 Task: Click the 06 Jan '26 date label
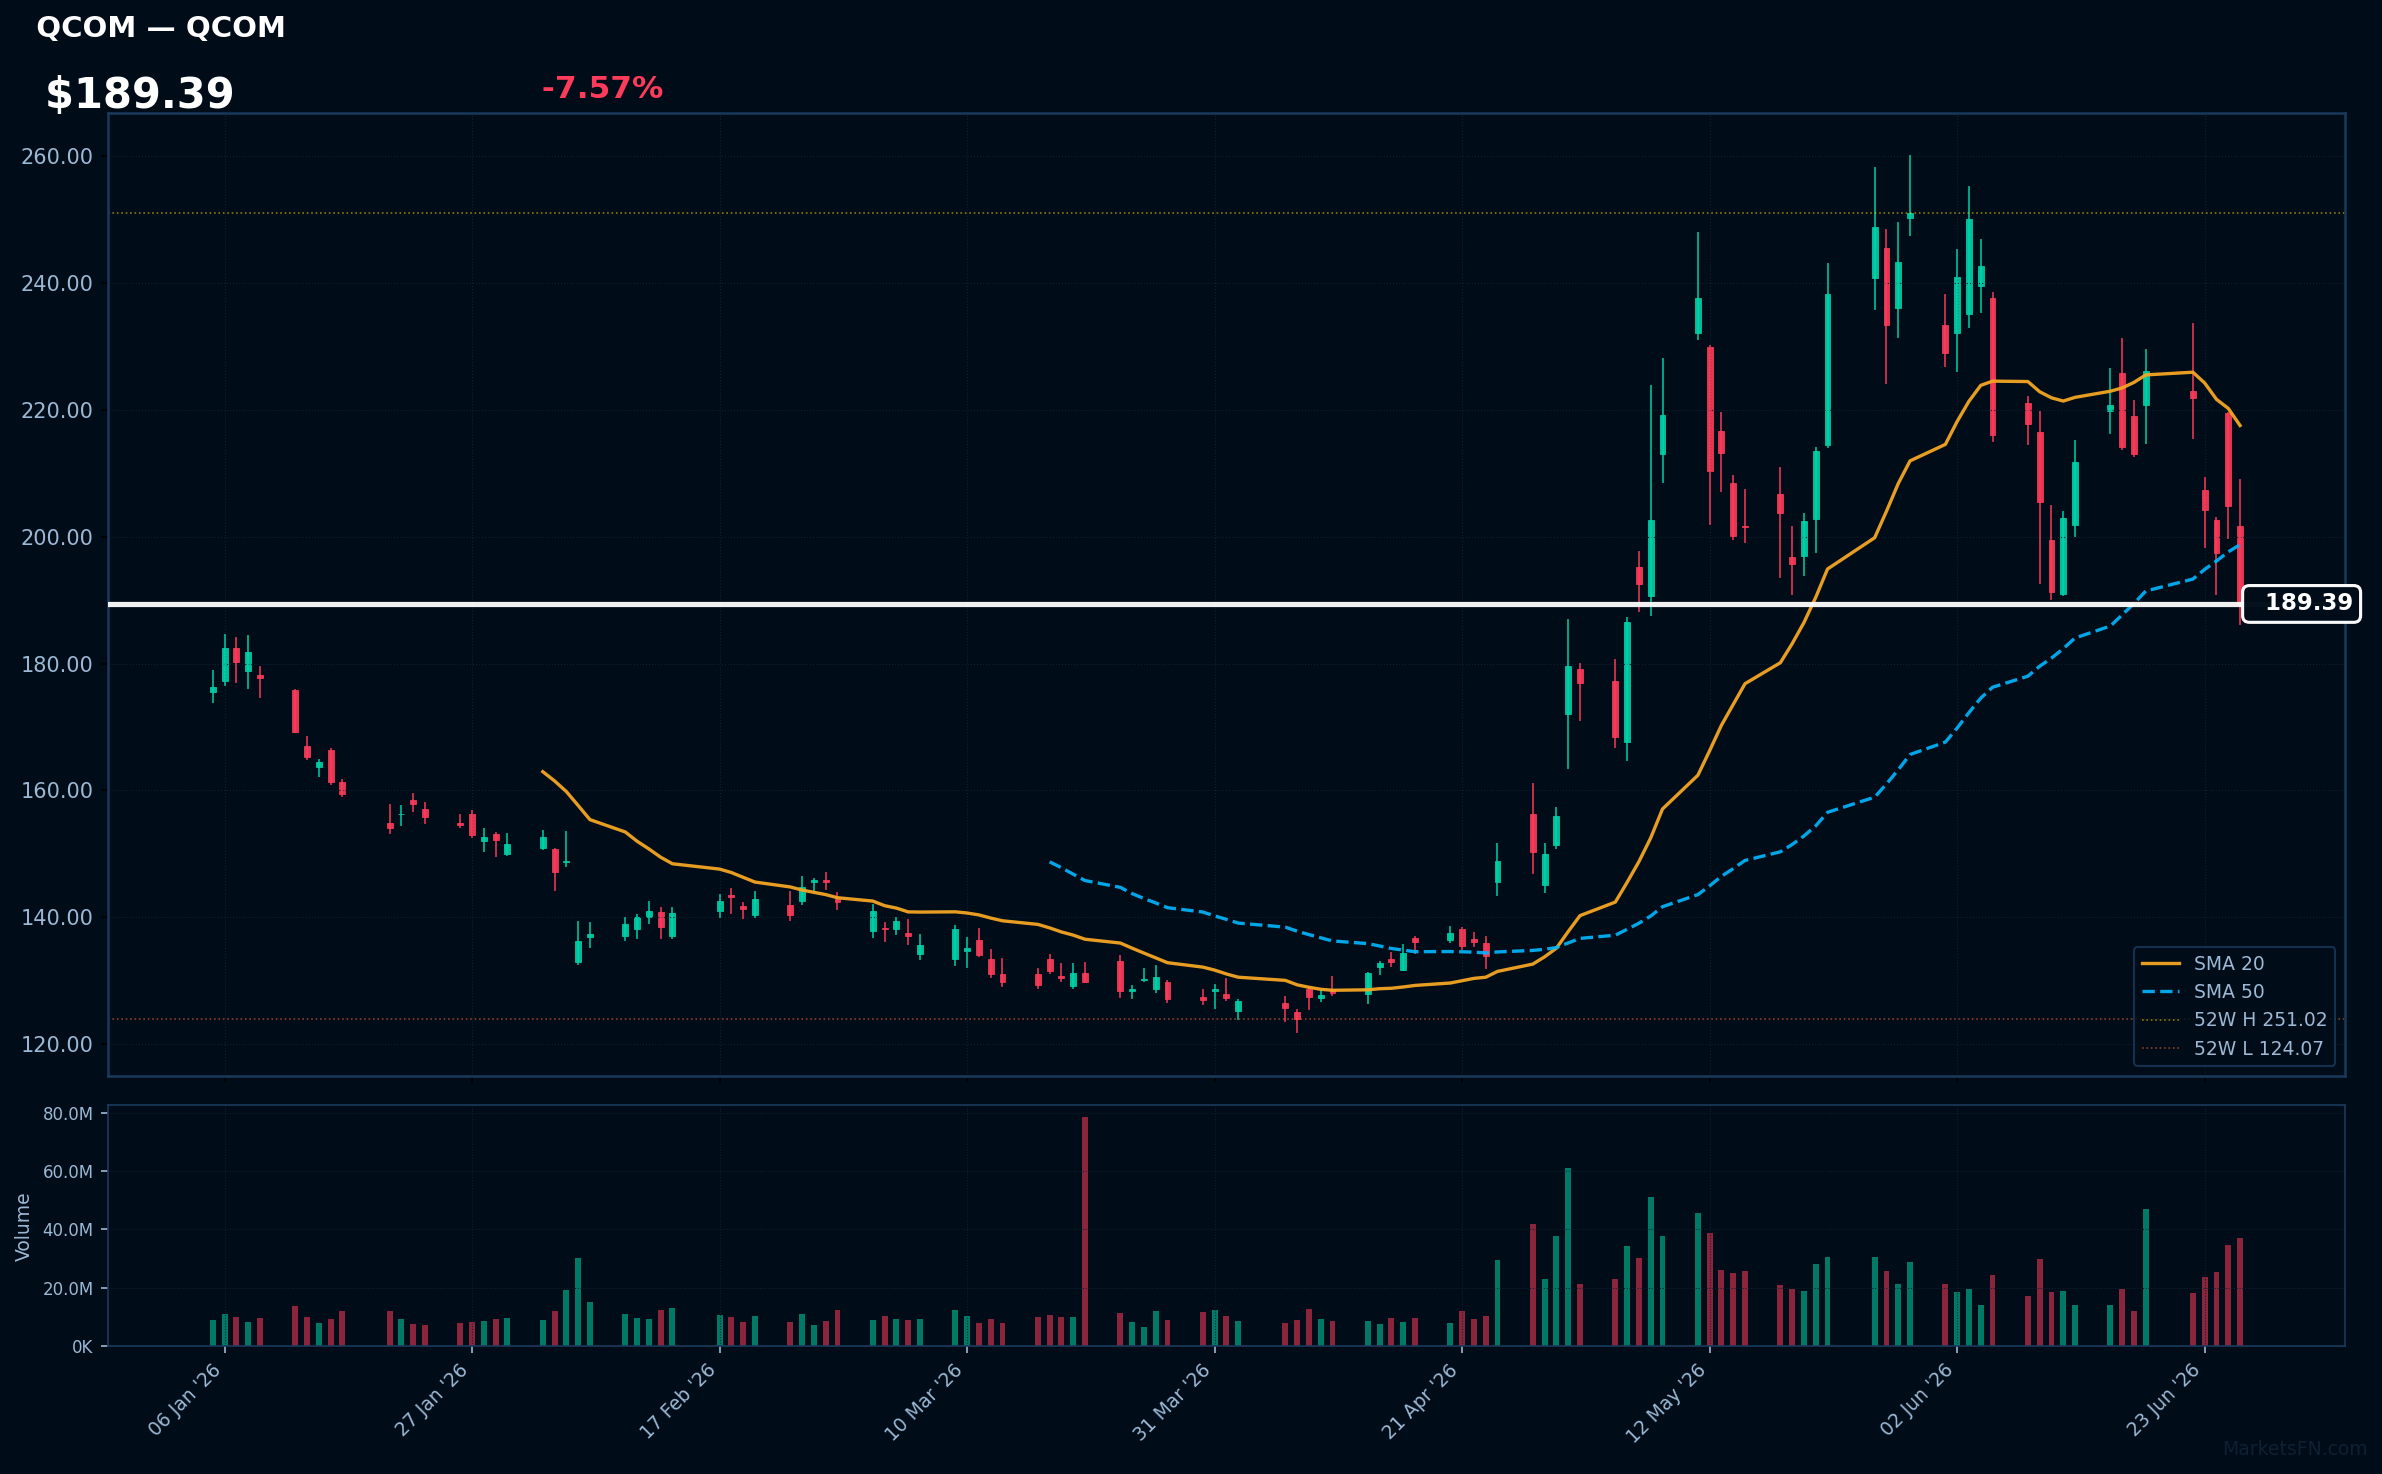pyautogui.click(x=185, y=1399)
